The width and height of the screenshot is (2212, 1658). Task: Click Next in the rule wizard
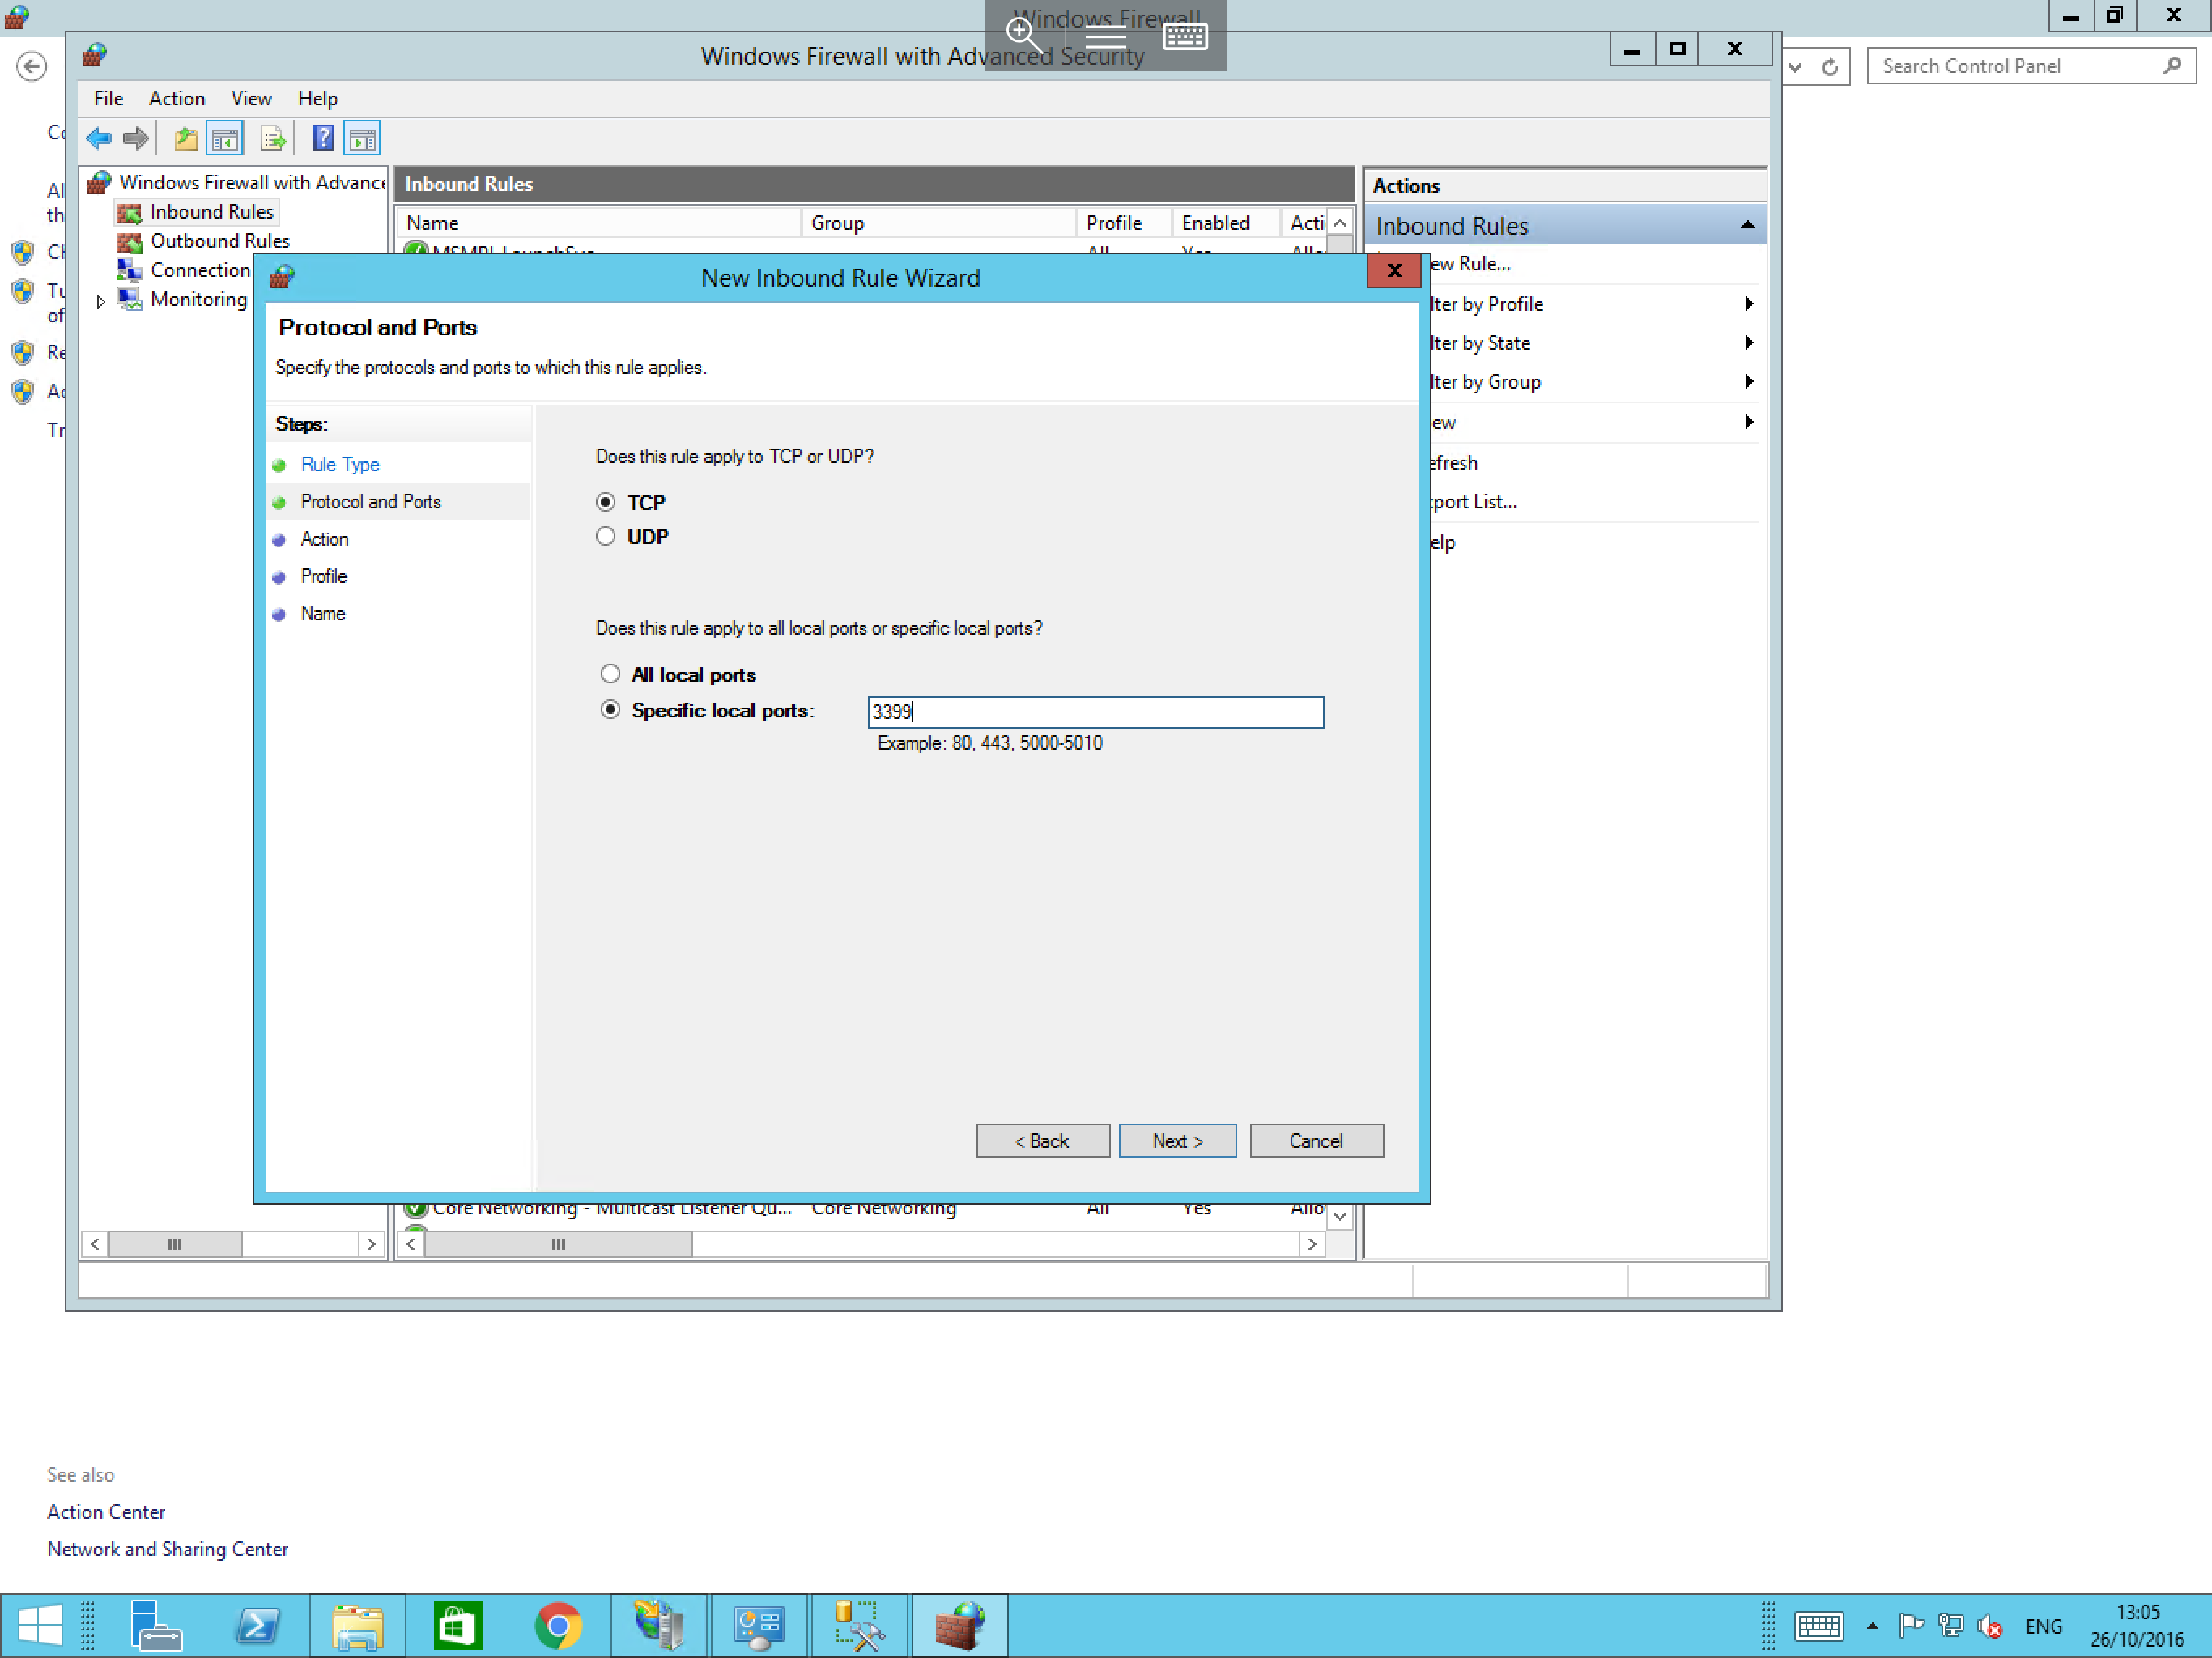click(x=1177, y=1140)
